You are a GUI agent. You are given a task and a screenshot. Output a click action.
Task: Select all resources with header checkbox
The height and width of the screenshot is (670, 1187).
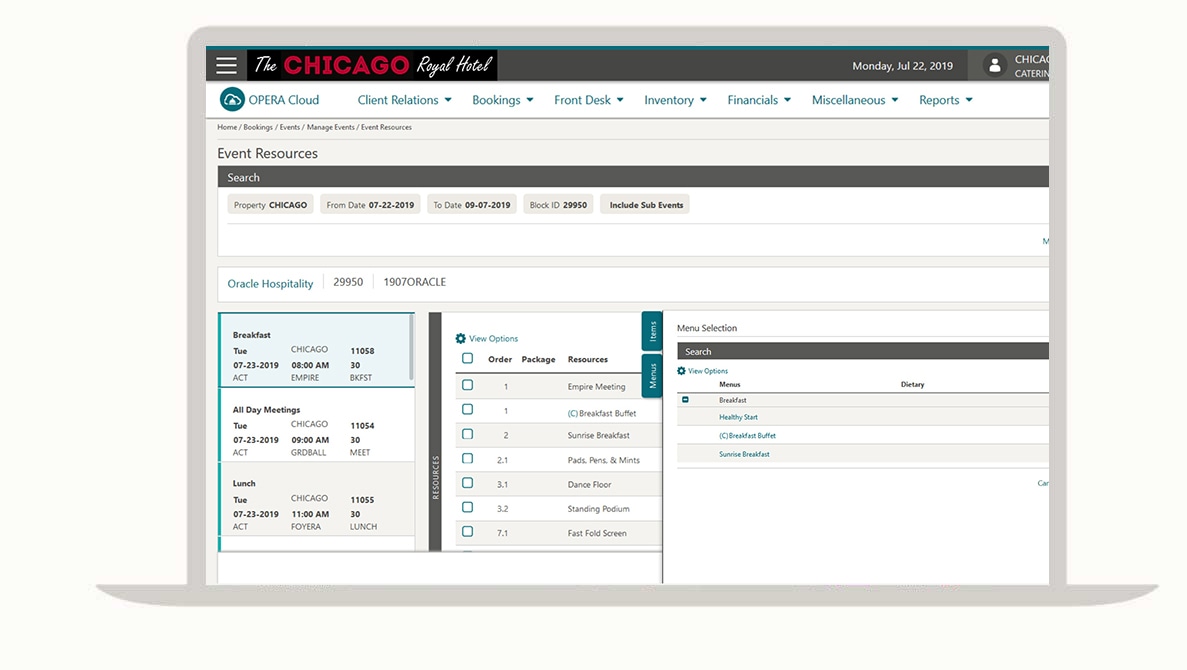pos(467,358)
